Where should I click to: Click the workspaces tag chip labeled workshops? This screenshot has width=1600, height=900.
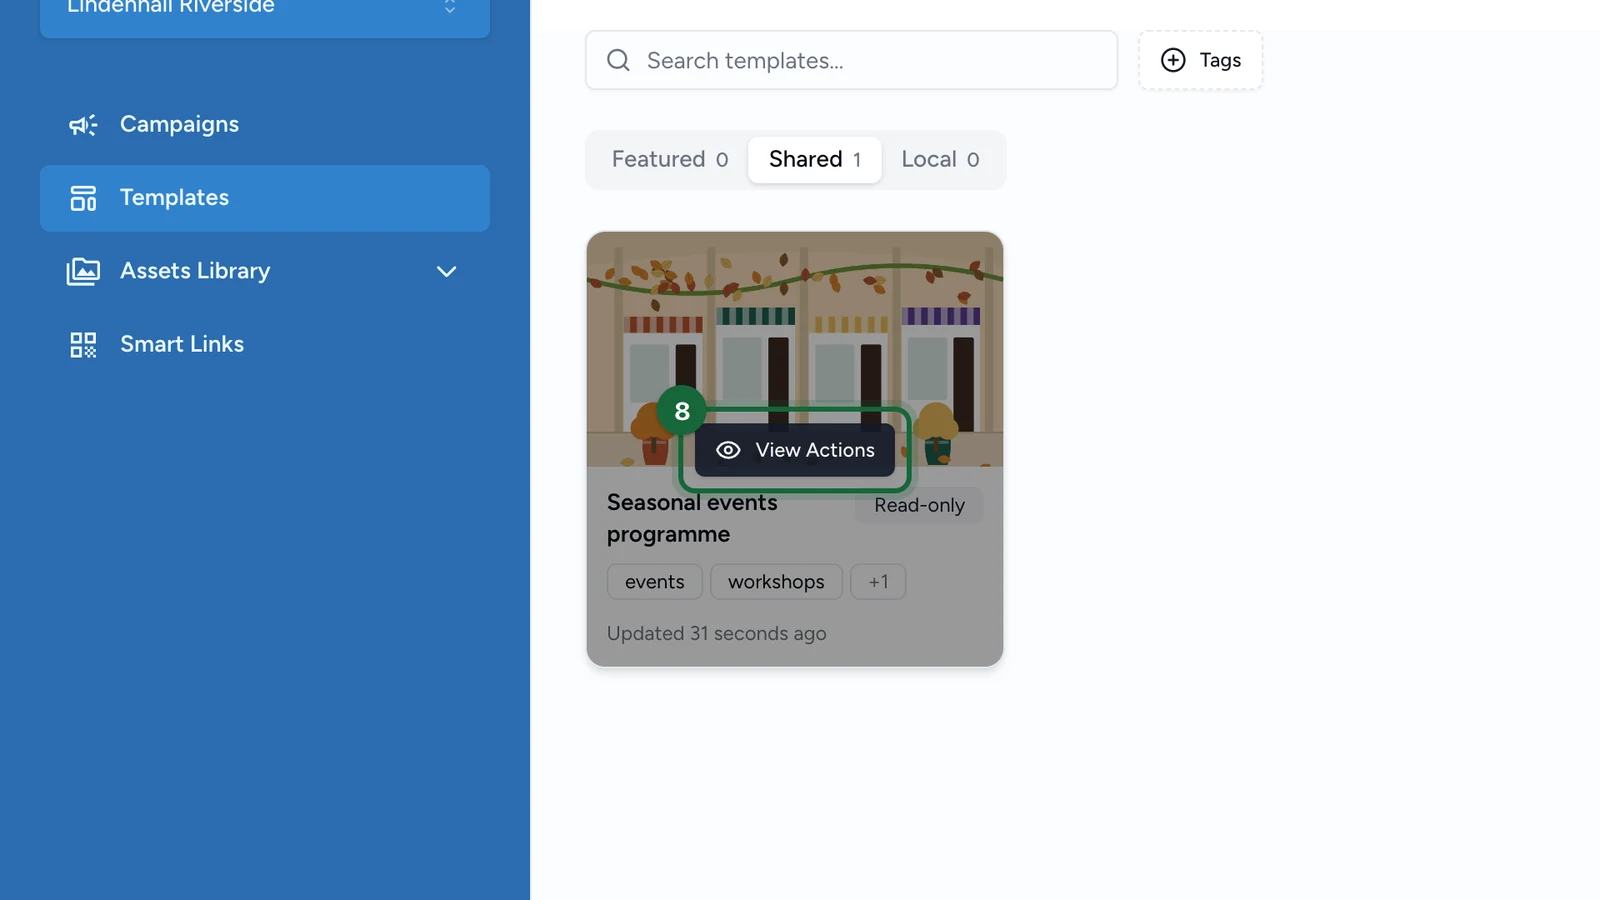point(776,582)
